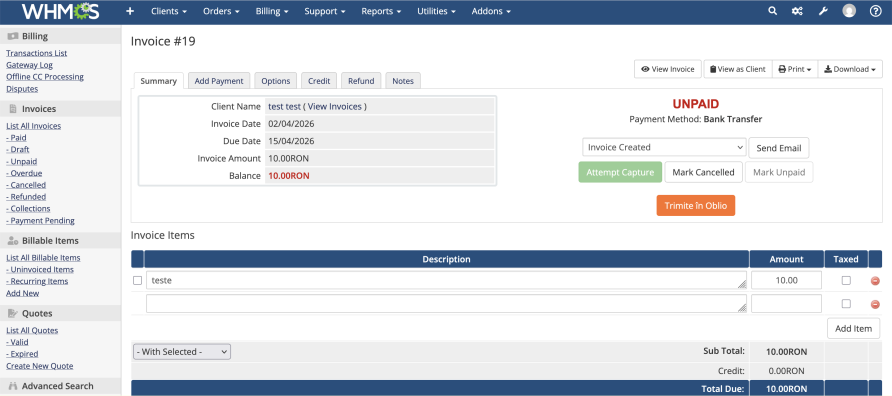Open the Billing menu

(272, 11)
